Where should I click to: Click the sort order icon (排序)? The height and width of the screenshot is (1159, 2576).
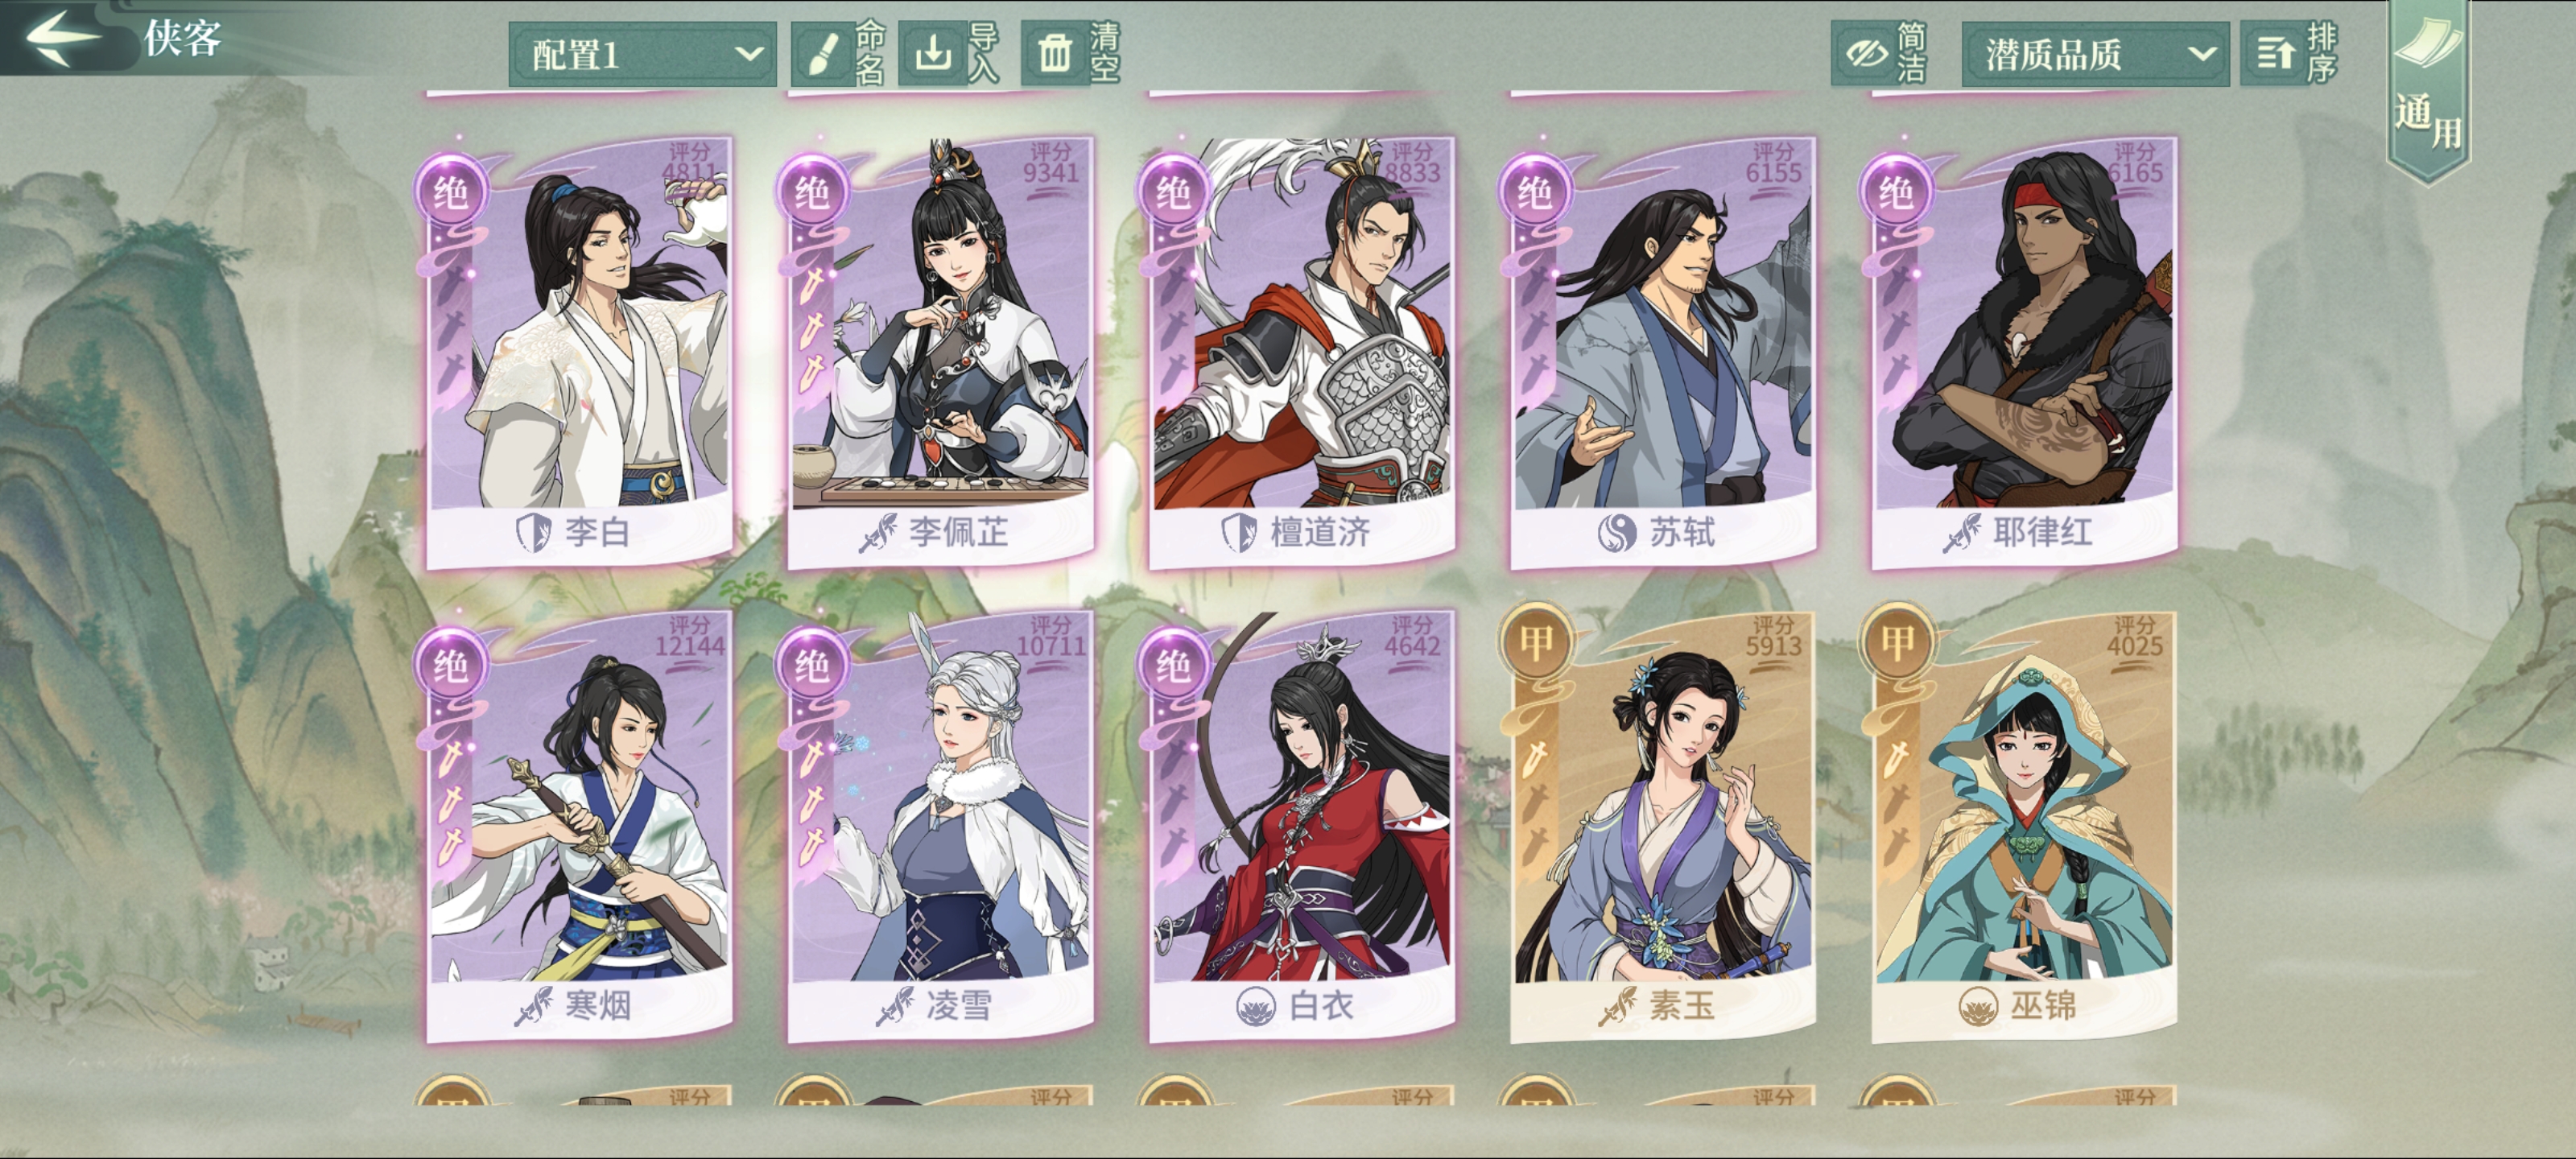click(2275, 53)
